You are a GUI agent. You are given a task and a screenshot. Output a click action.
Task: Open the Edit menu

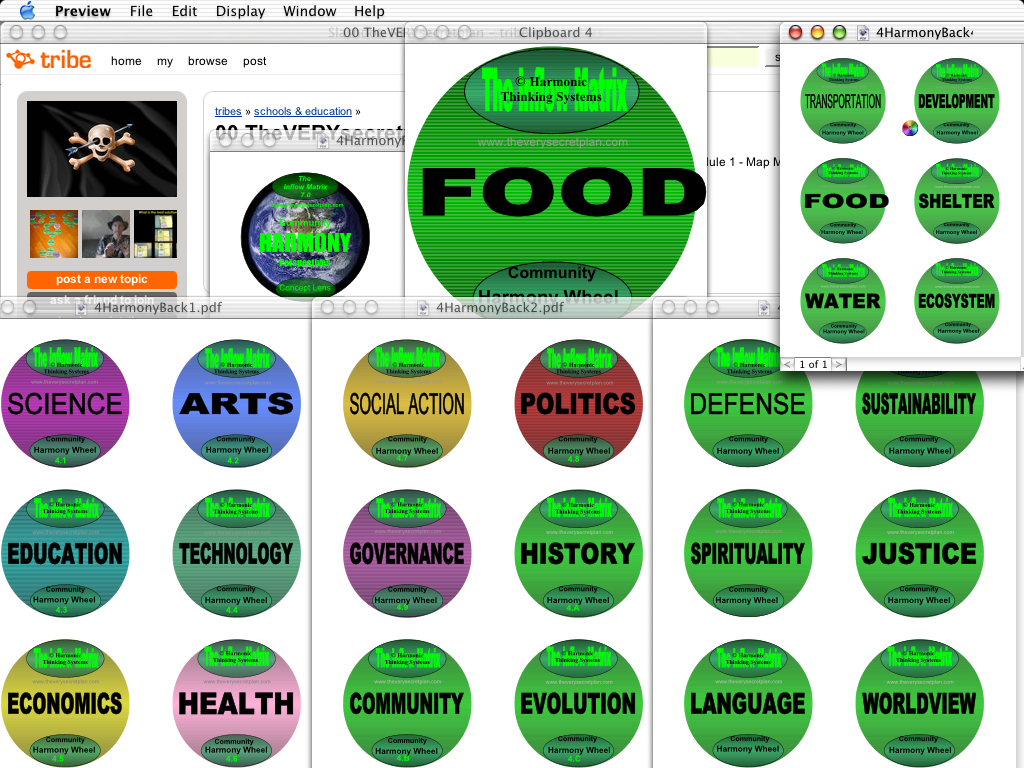click(x=184, y=11)
